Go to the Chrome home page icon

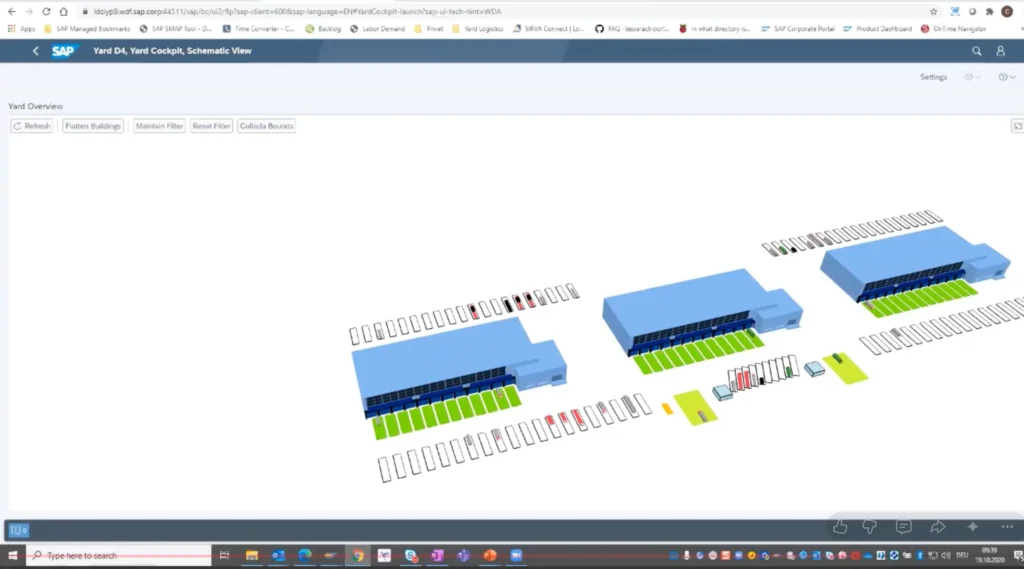63,11
